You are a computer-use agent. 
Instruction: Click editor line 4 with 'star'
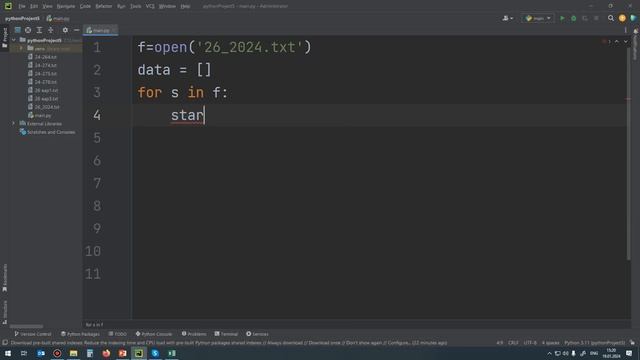click(x=380, y=115)
